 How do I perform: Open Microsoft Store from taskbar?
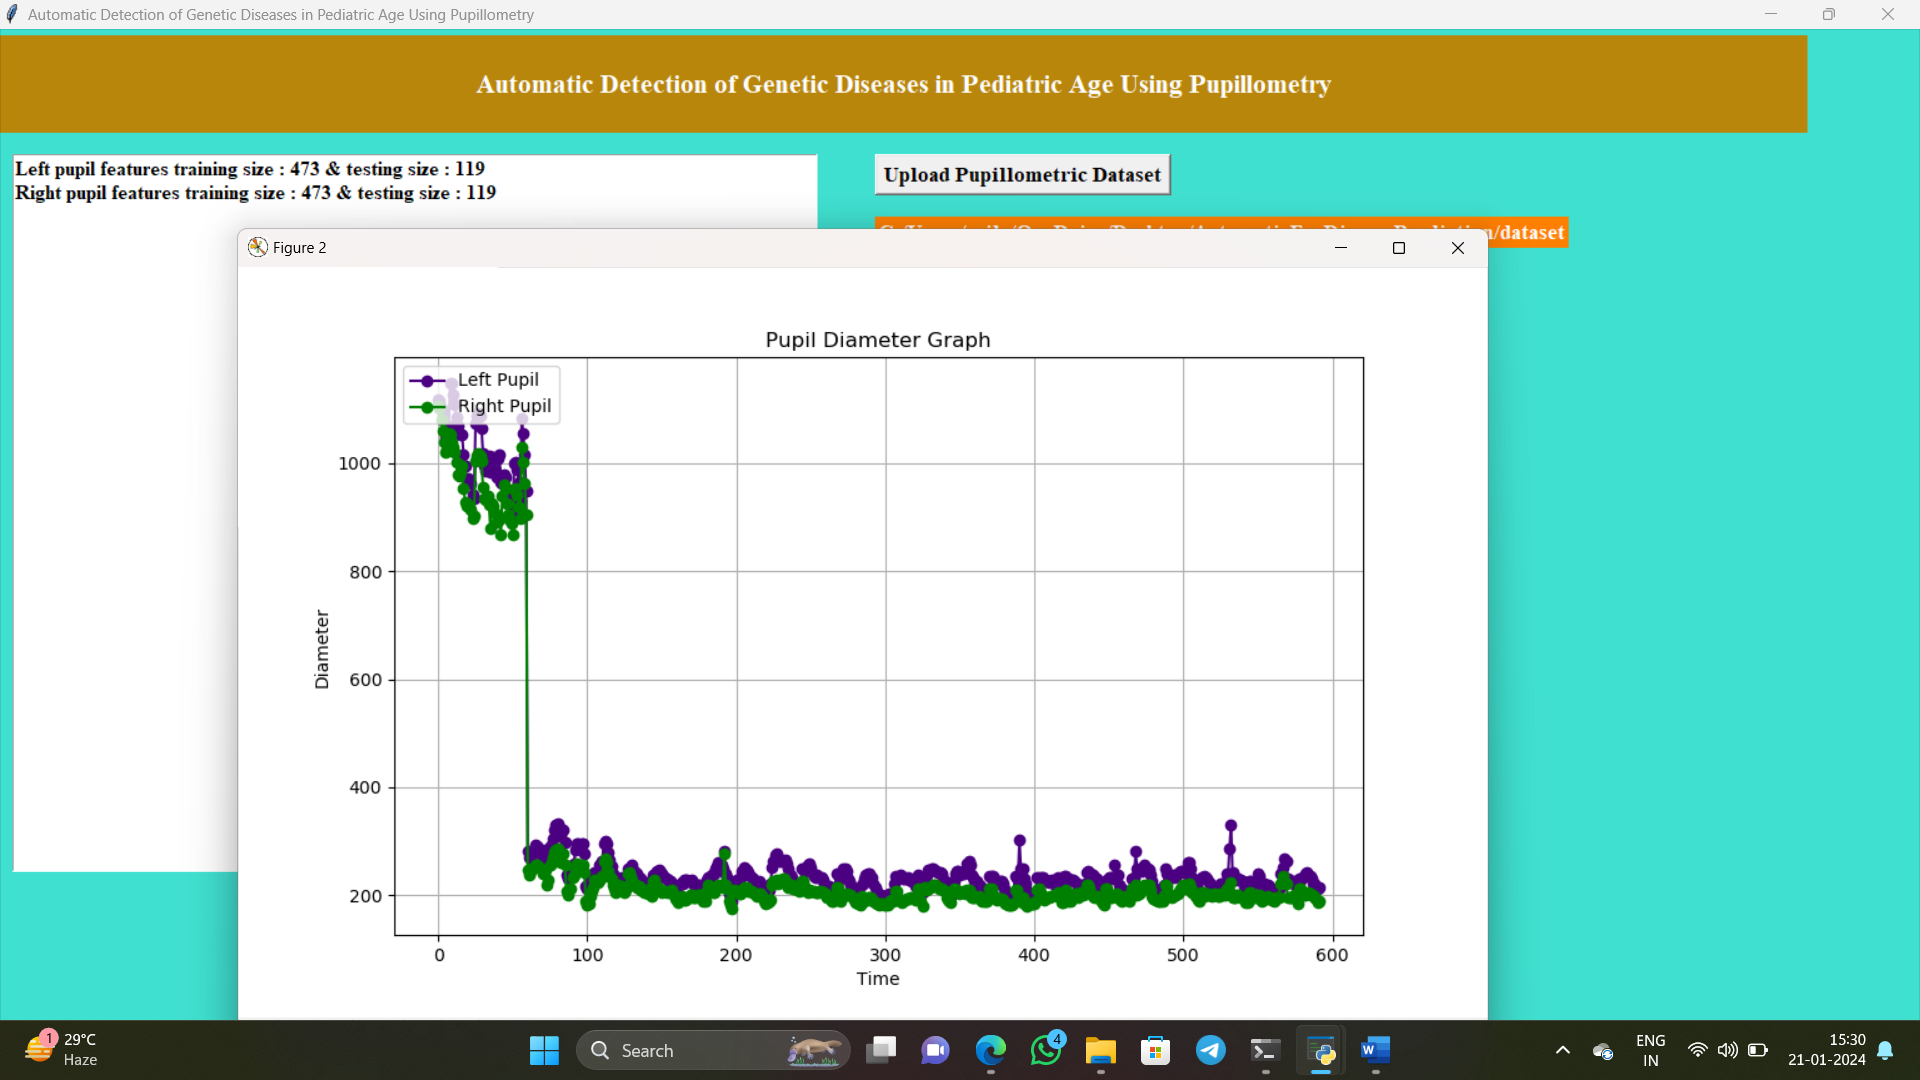(1155, 1050)
